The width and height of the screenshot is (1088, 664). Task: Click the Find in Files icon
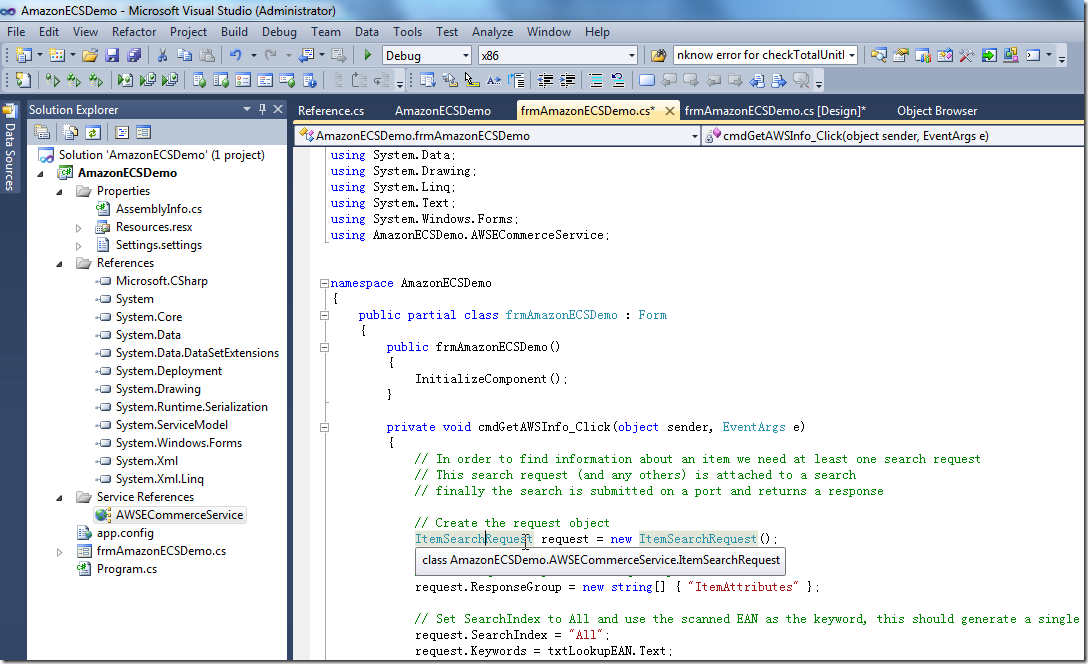[659, 56]
